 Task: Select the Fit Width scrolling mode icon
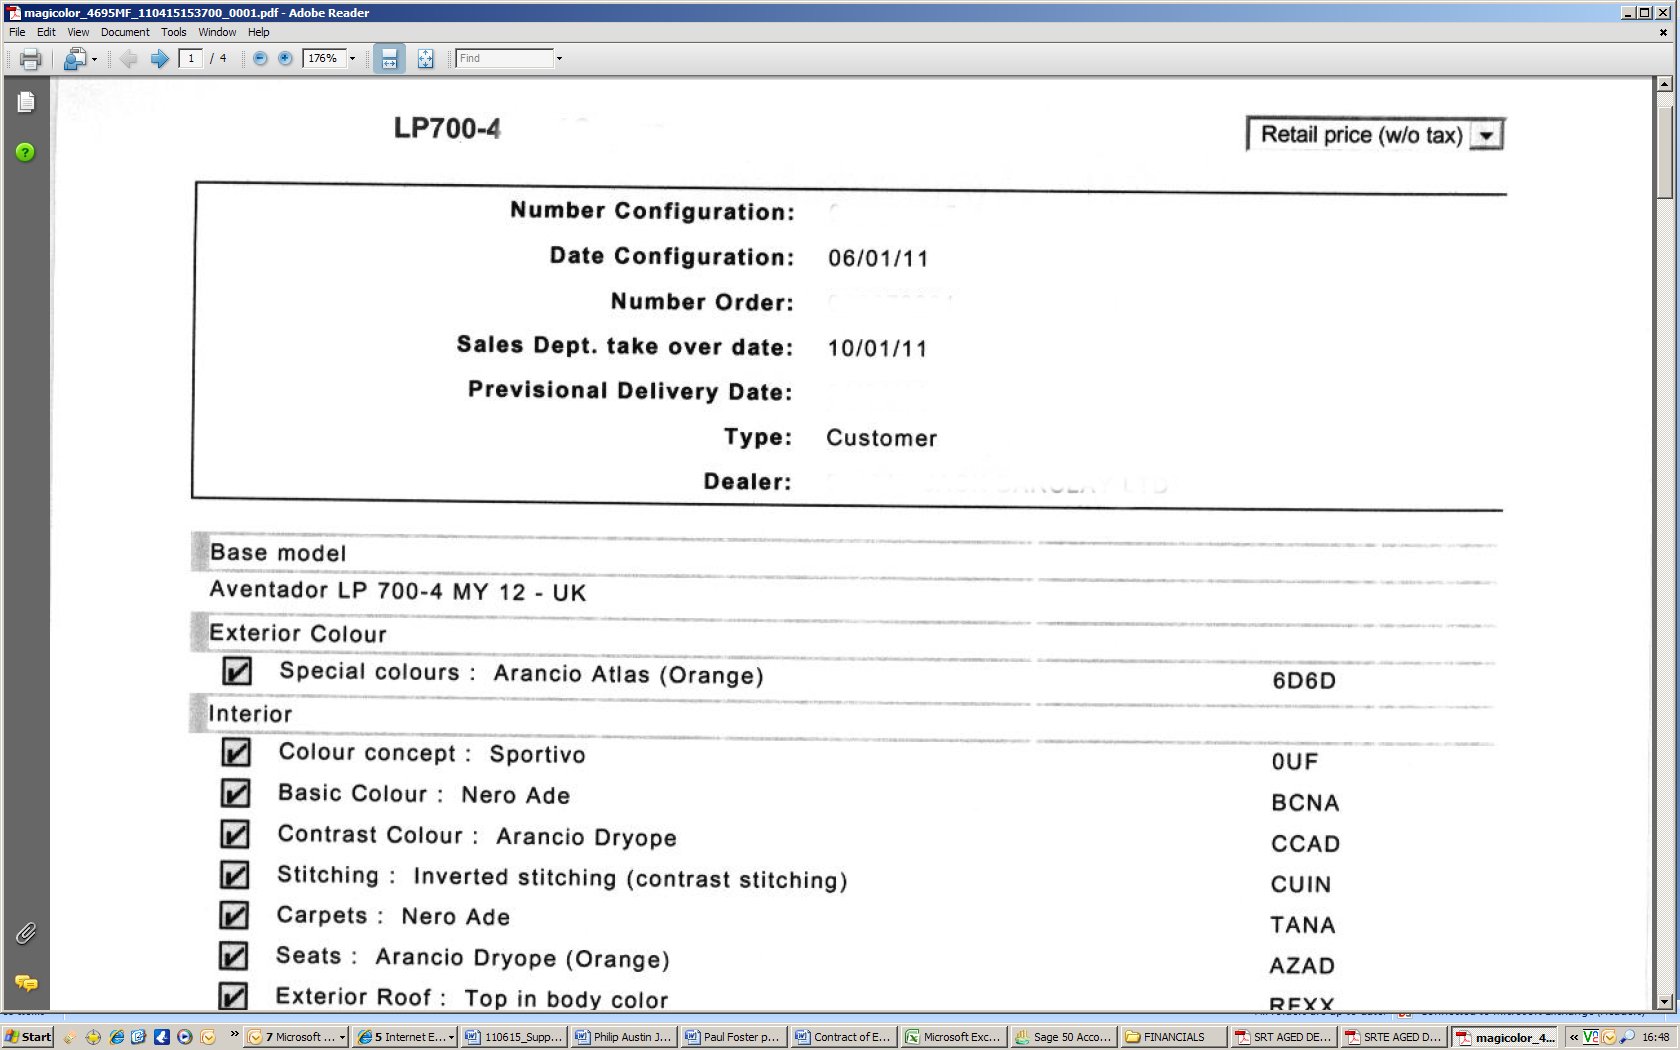pos(389,59)
